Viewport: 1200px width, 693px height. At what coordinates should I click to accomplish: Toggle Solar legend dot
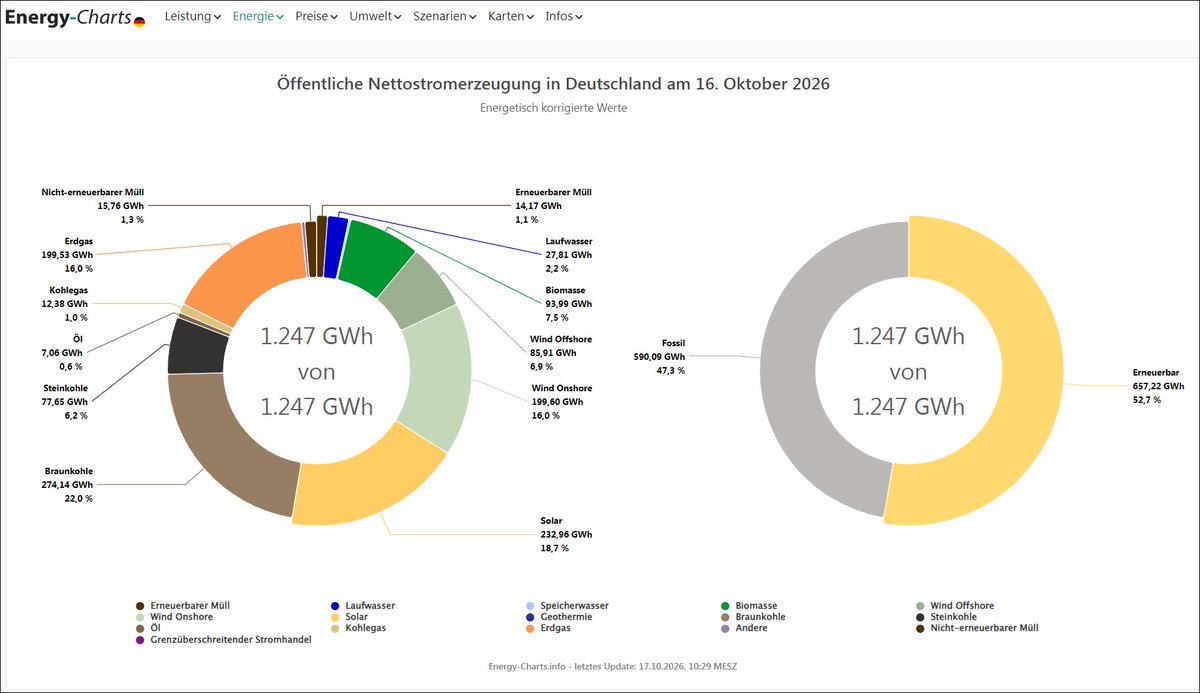(335, 617)
